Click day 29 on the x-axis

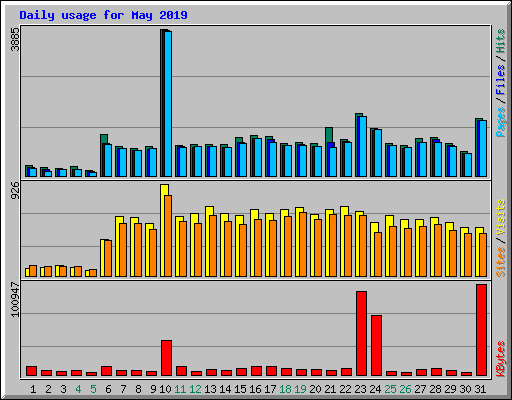pyautogui.click(x=450, y=389)
